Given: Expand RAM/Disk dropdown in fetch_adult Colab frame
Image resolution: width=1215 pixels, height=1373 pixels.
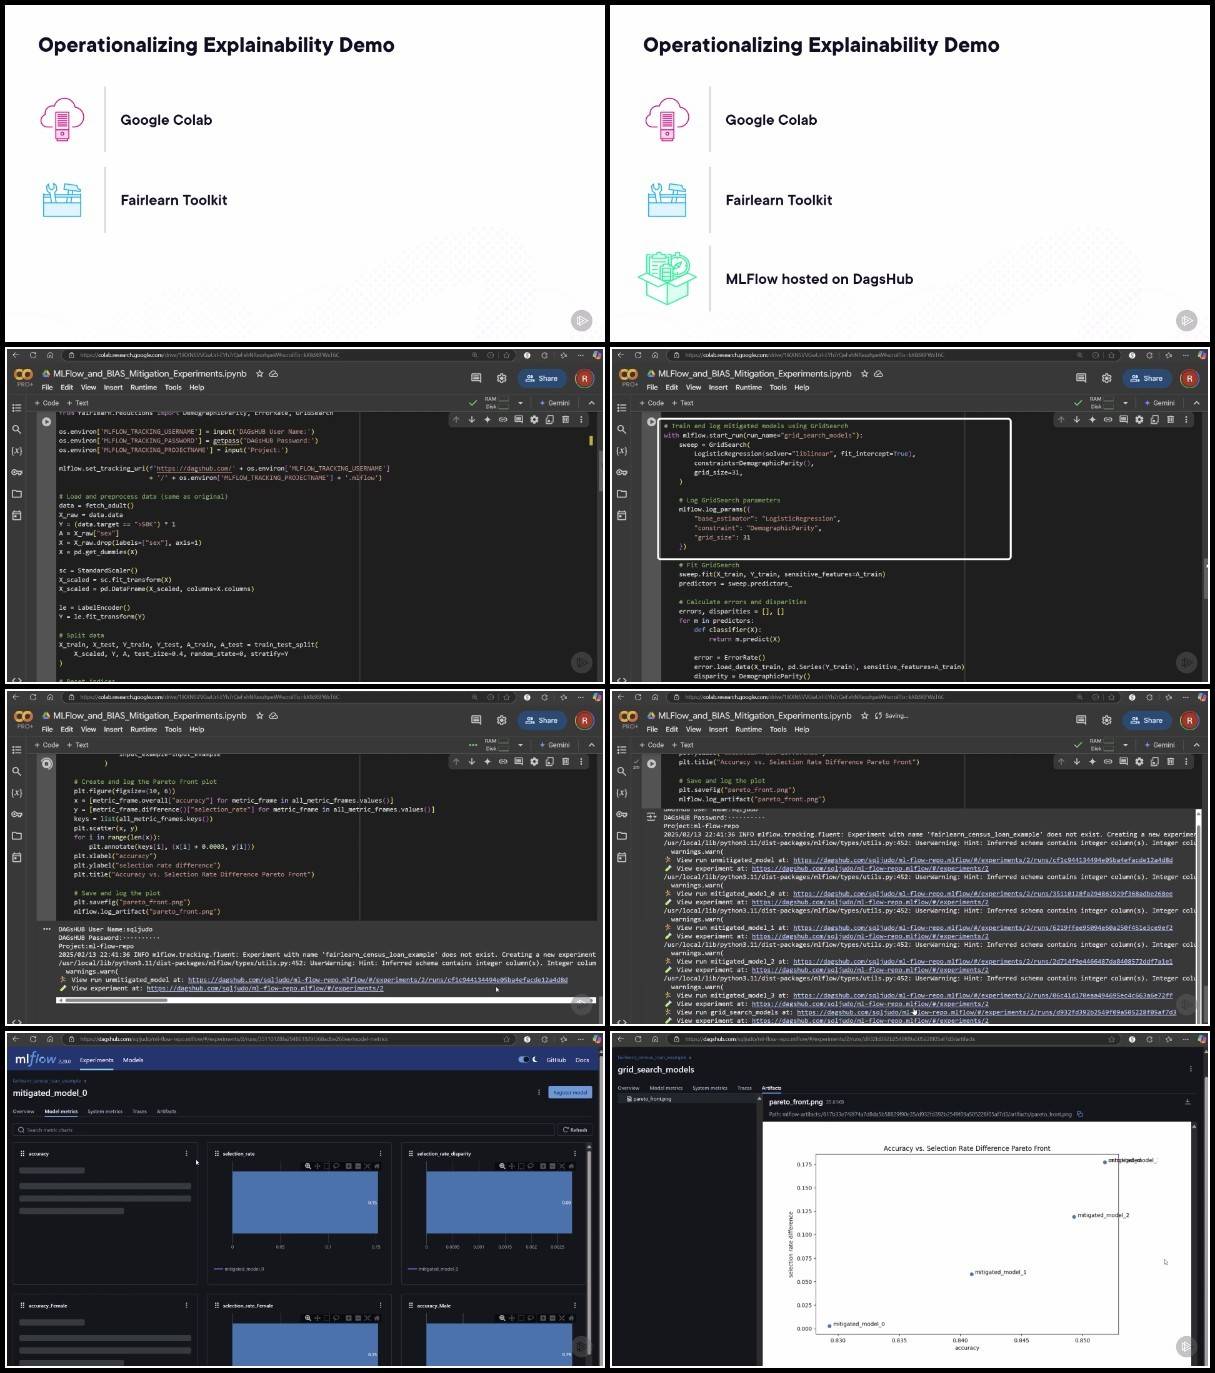Looking at the screenshot, I should point(520,403).
